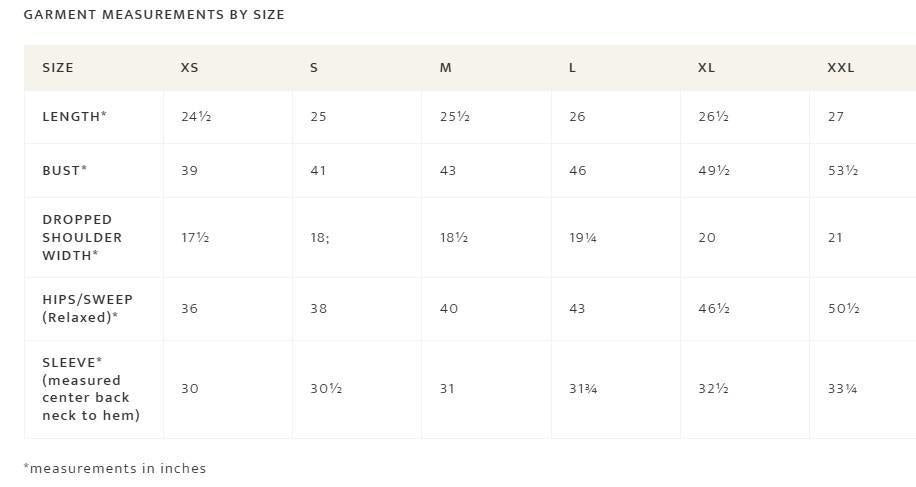Select the XS size column header

pos(189,68)
